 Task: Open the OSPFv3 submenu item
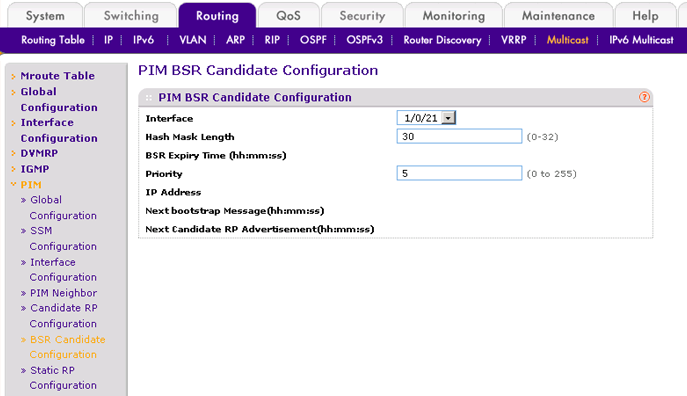[364, 40]
